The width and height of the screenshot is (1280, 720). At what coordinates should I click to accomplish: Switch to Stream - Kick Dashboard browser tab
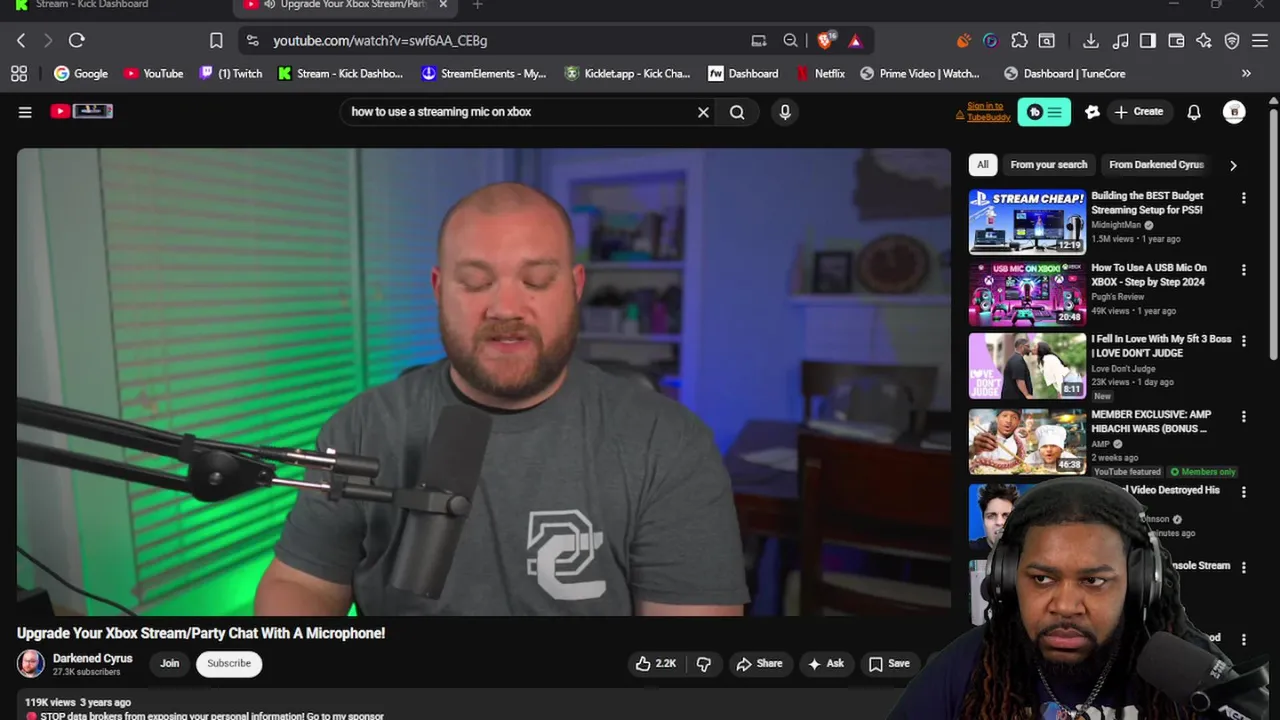click(x=90, y=5)
